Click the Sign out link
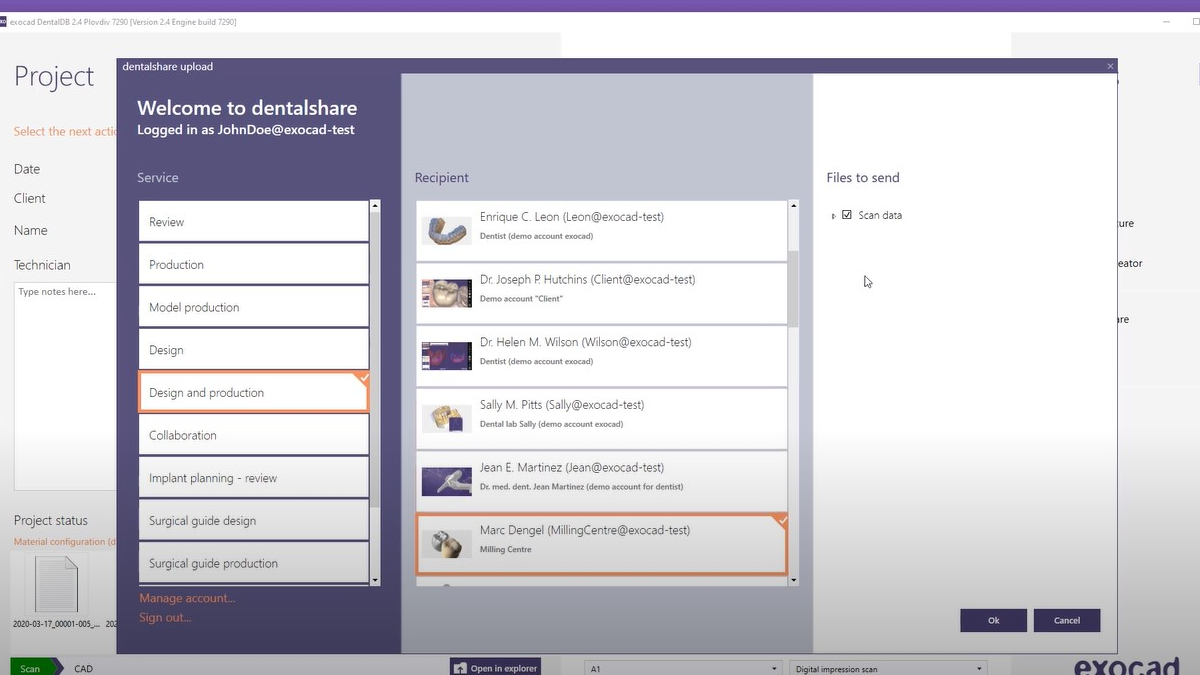Viewport: 1200px width, 675px height. click(x=165, y=617)
